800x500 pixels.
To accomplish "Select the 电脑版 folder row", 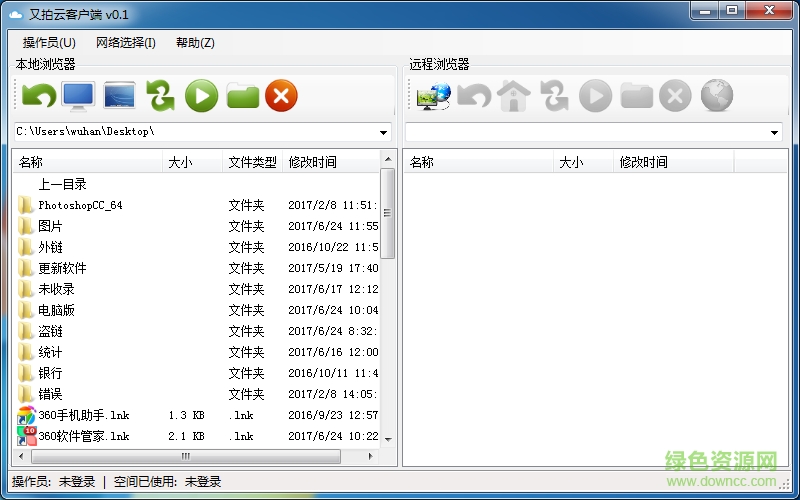I will tap(197, 310).
